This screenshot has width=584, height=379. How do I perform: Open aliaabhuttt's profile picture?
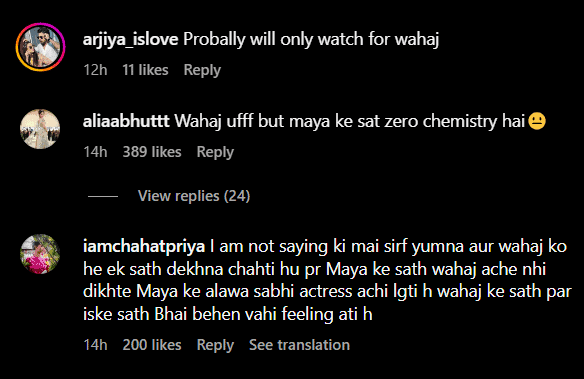[40, 129]
